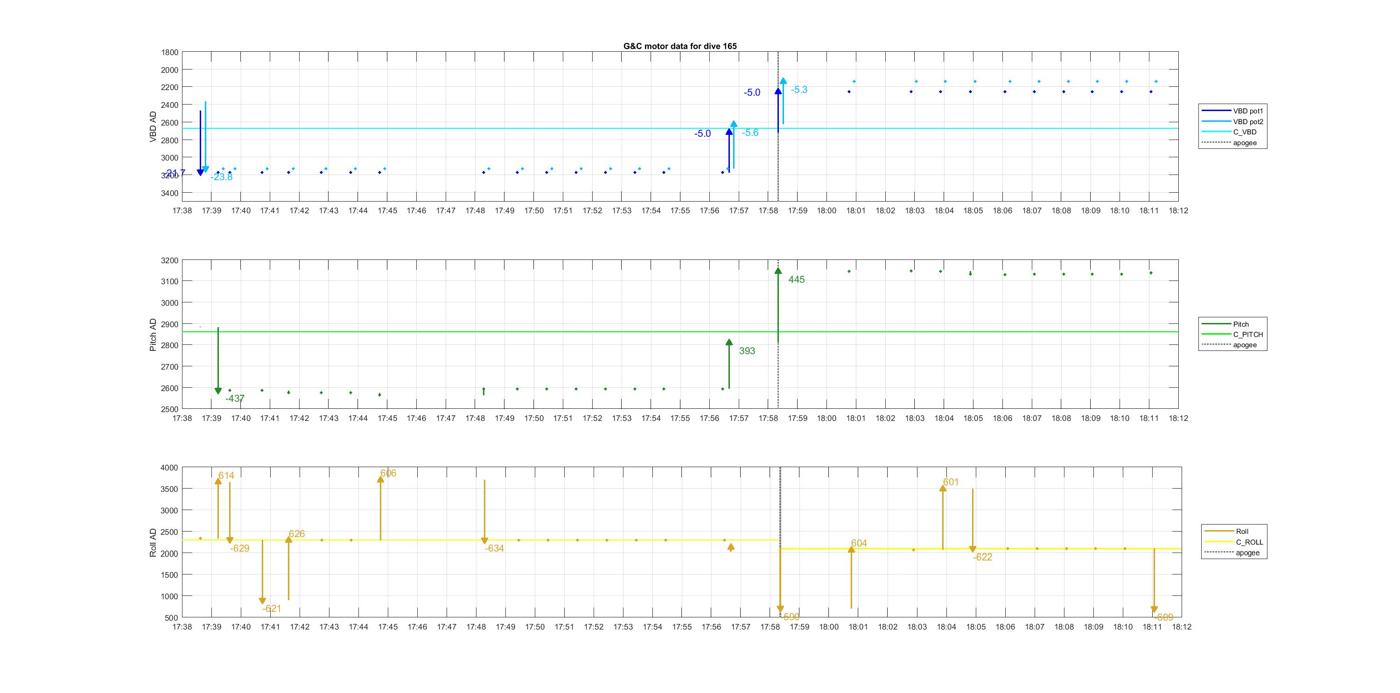This screenshot has height=693, width=1400.
Task: Click the '-5.0' label left of '-5.3'
Action: pyautogui.click(x=752, y=93)
